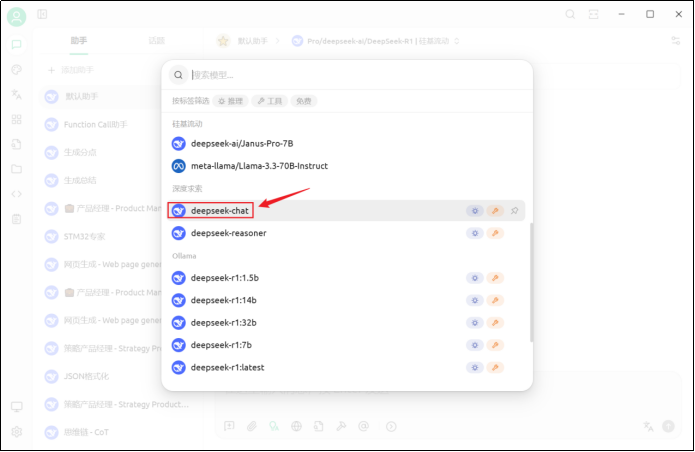Select meta-llama/Llama-3.3-70B-Instruct model
Screen dimensions: 695x452
(348, 166)
